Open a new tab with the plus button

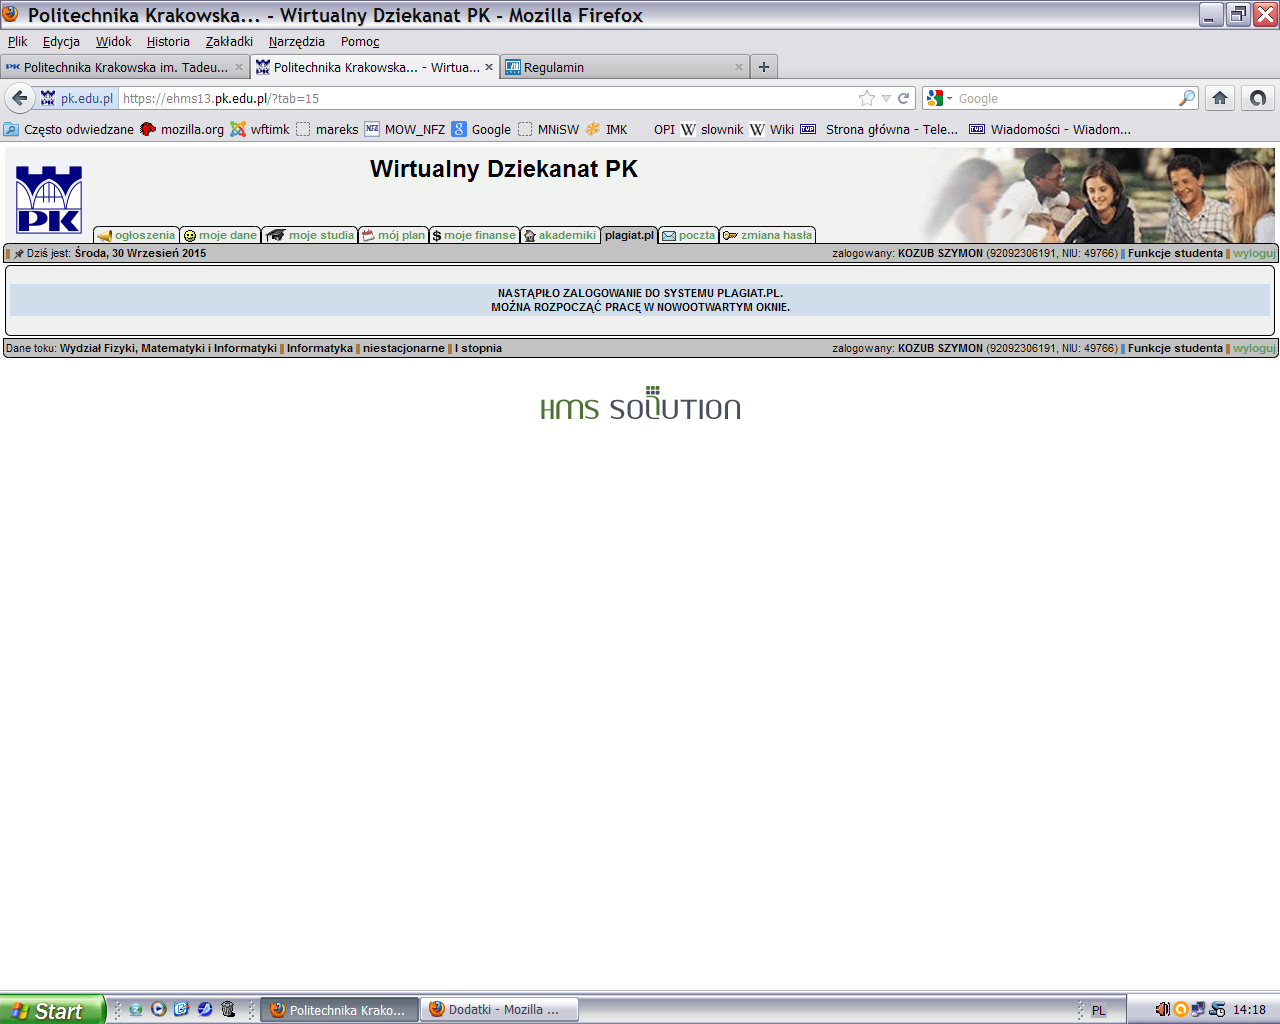[x=764, y=67]
